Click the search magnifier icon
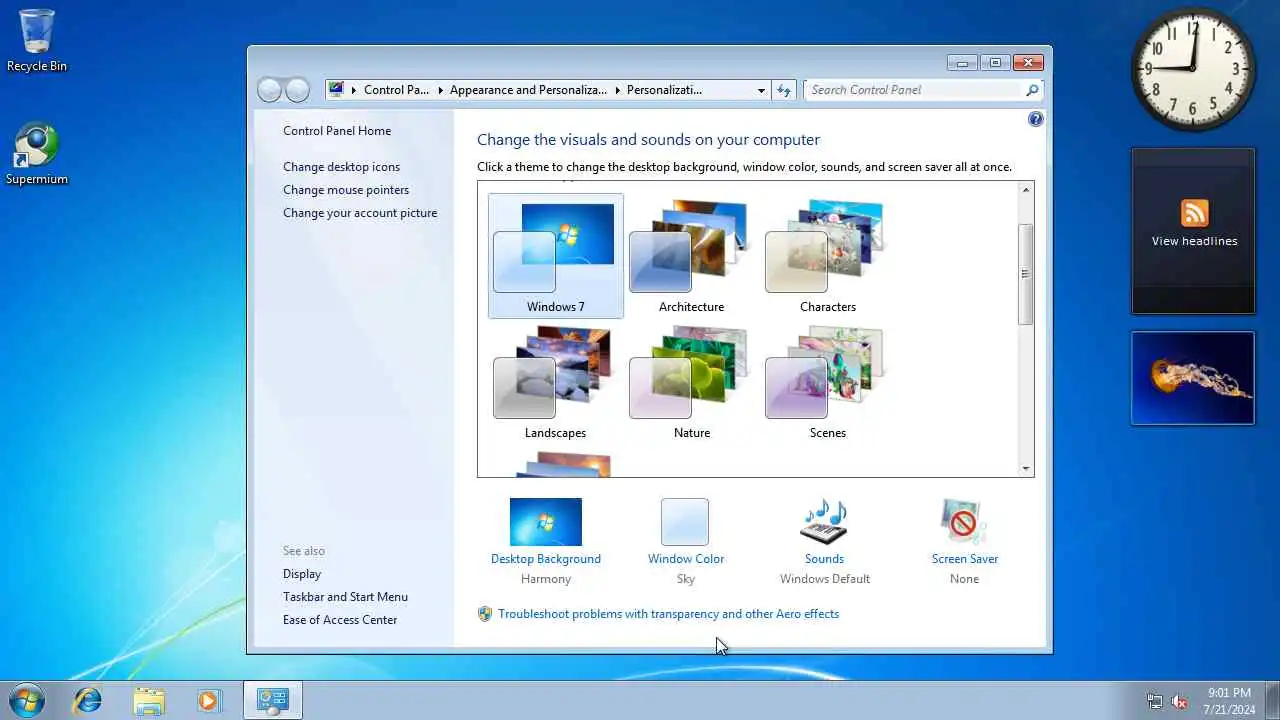 pos(1033,90)
